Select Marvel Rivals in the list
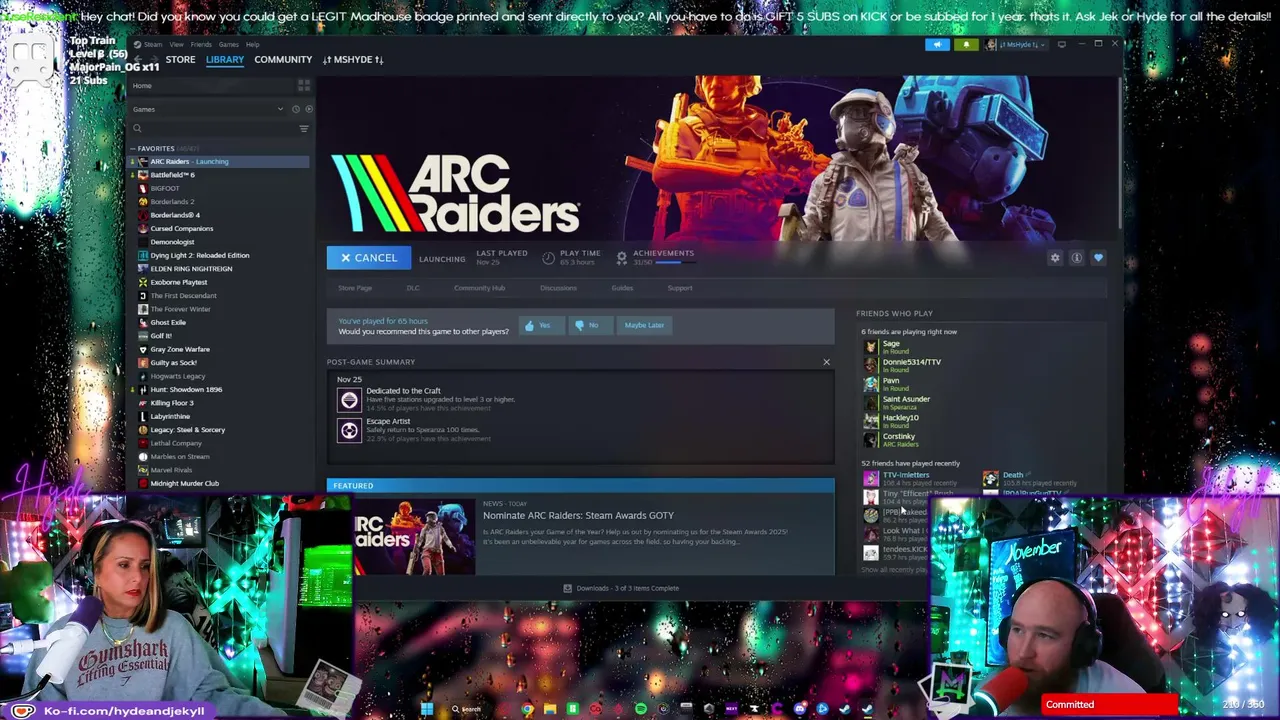Image resolution: width=1280 pixels, height=720 pixels. pos(219,470)
